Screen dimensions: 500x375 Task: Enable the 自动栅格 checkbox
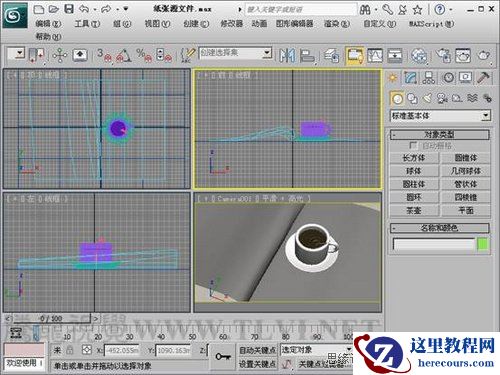point(413,146)
